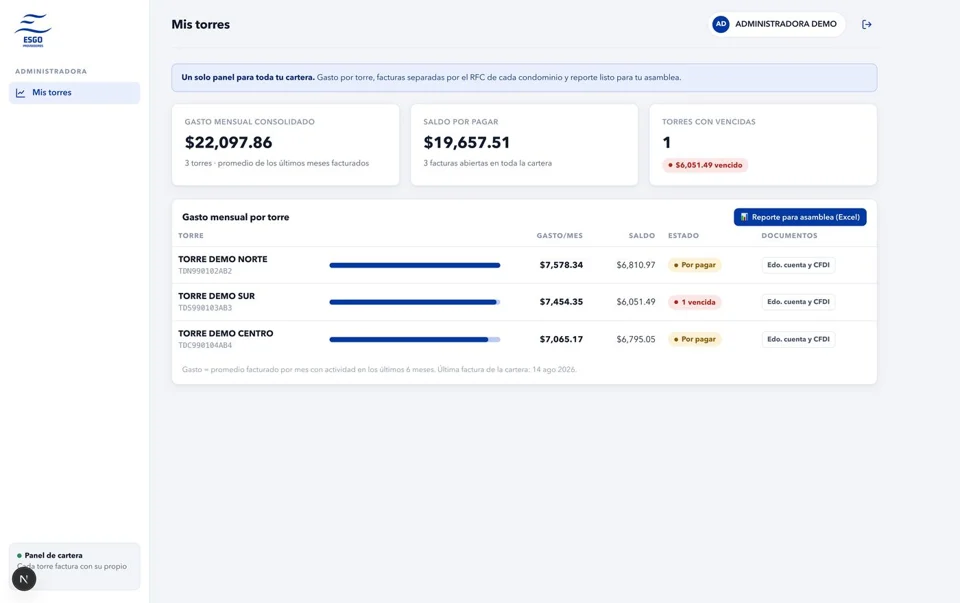The height and width of the screenshot is (603, 960).
Task: Click the Torre Demo Norte spending bar
Action: tap(414, 265)
